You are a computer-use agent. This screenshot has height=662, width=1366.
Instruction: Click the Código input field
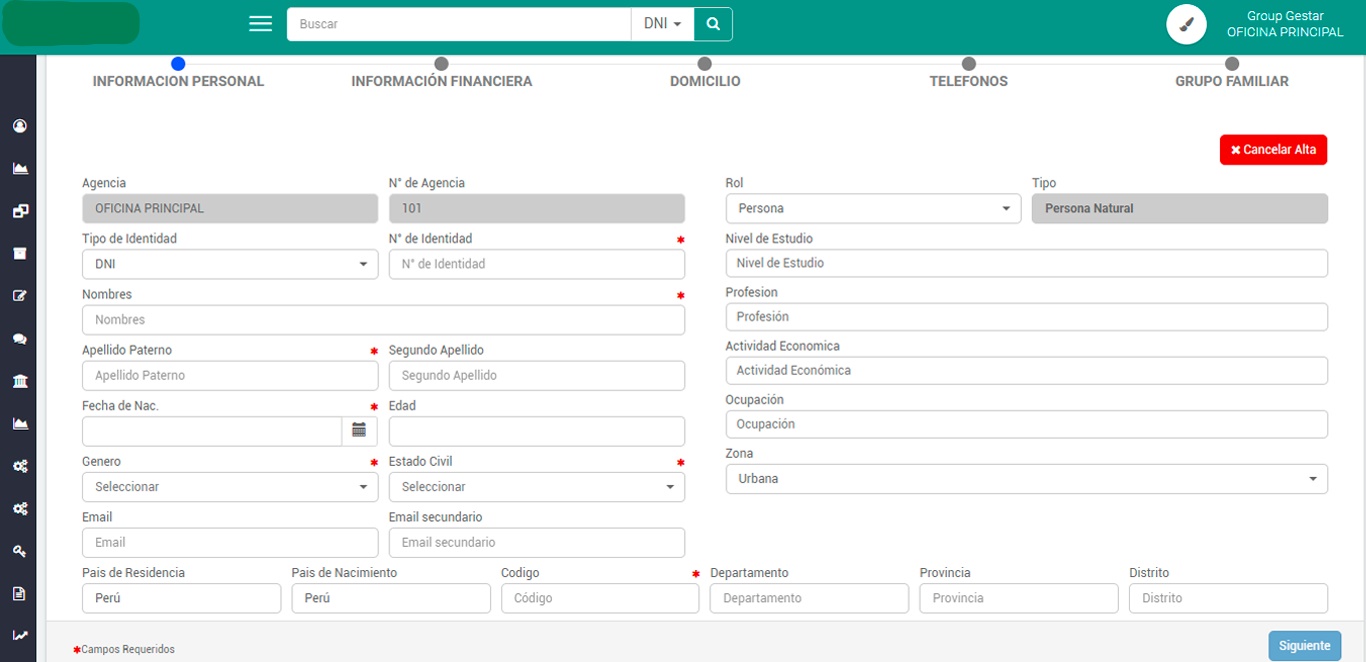click(600, 598)
